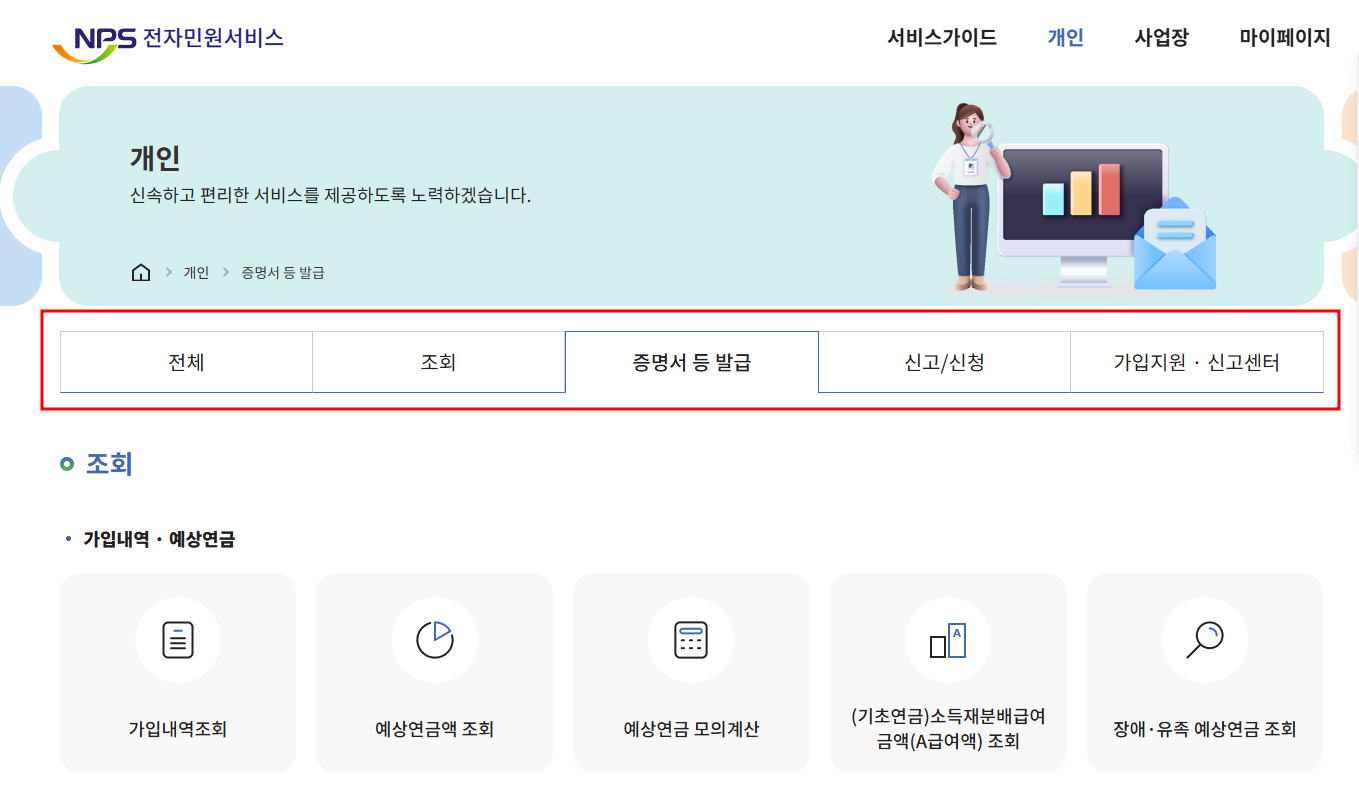Select the 증명서 등 발급 tab
The height and width of the screenshot is (808, 1359).
coord(691,361)
